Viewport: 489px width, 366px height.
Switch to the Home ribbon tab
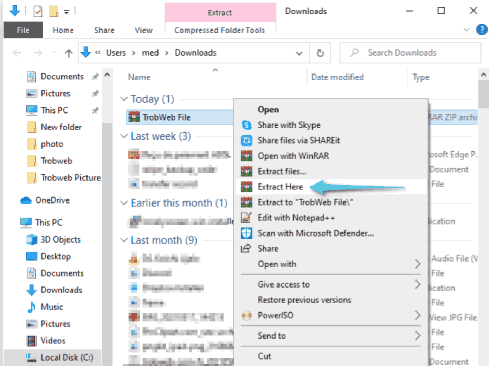click(63, 30)
